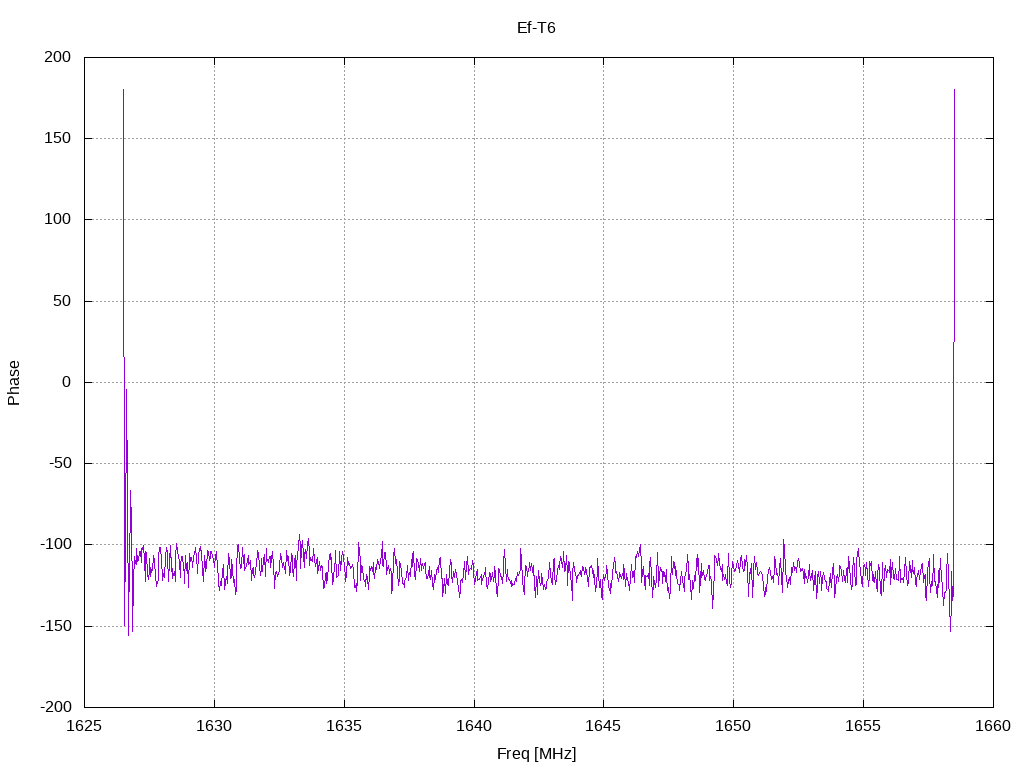The width and height of the screenshot is (1024, 768).
Task: Click the x-axis tick label '1660'
Action: (993, 726)
